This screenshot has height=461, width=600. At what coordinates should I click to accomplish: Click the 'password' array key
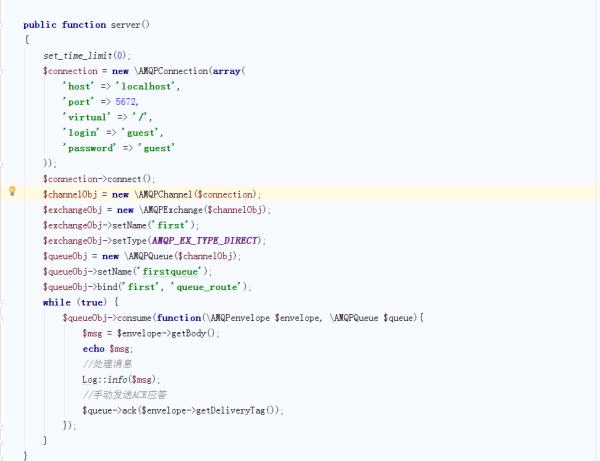coord(89,148)
